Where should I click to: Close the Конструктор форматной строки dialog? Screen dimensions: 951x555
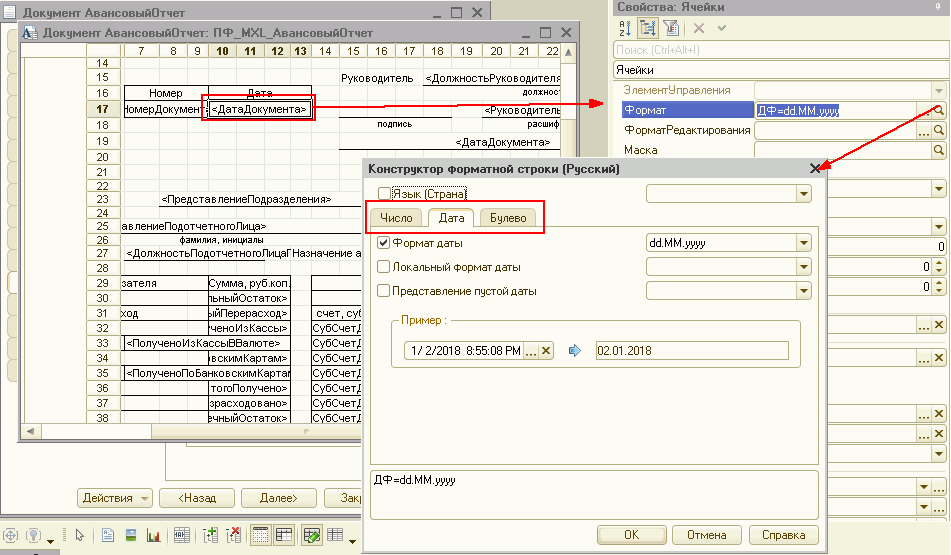click(815, 169)
